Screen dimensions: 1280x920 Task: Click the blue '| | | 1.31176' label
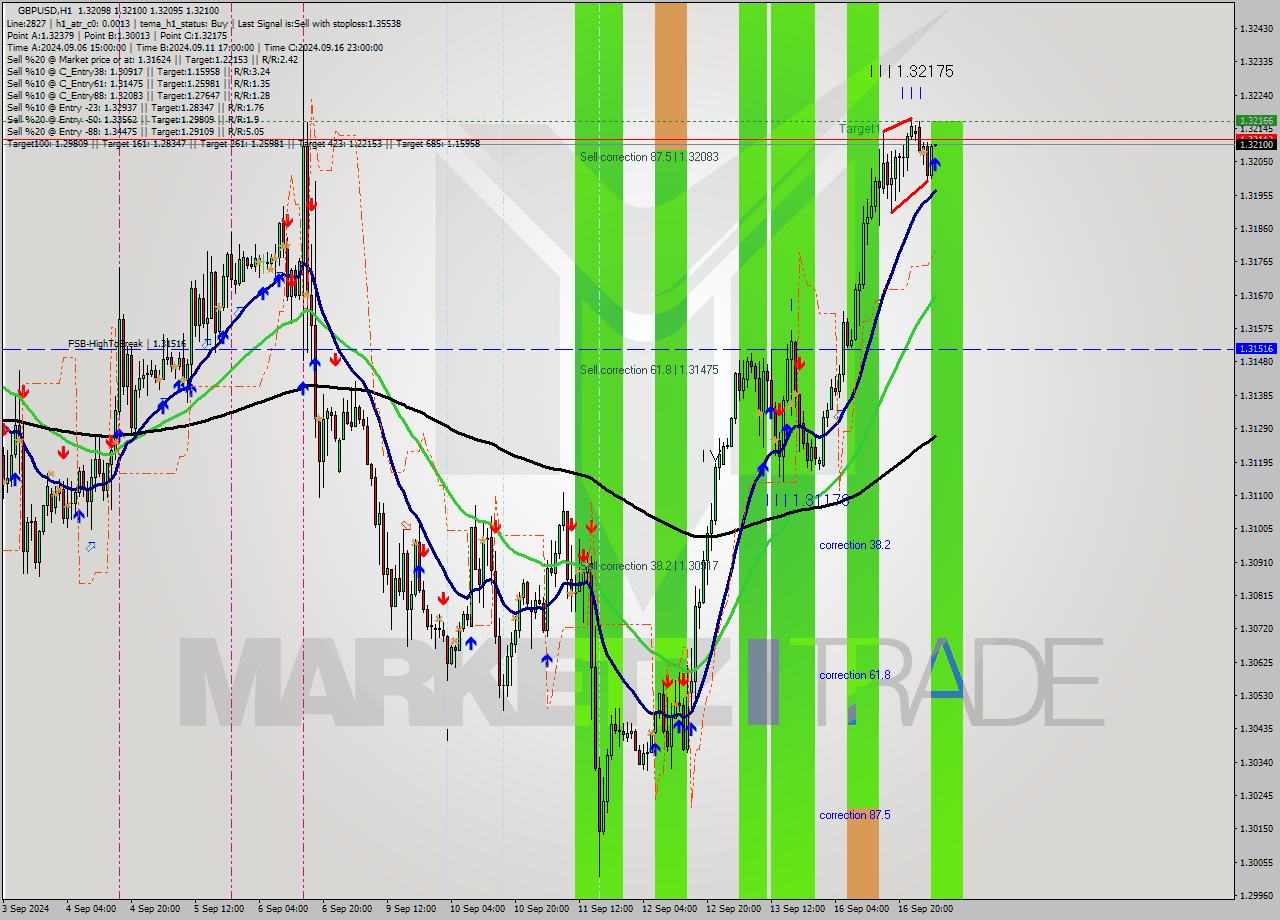(x=807, y=499)
